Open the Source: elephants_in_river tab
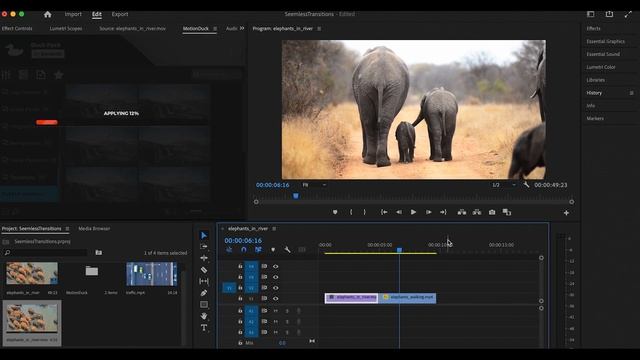This screenshot has width=640, height=360. click(x=133, y=29)
